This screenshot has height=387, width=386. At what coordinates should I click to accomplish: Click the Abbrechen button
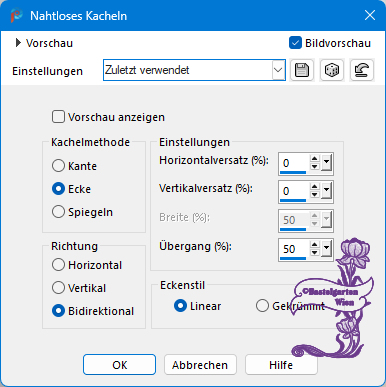[200, 365]
